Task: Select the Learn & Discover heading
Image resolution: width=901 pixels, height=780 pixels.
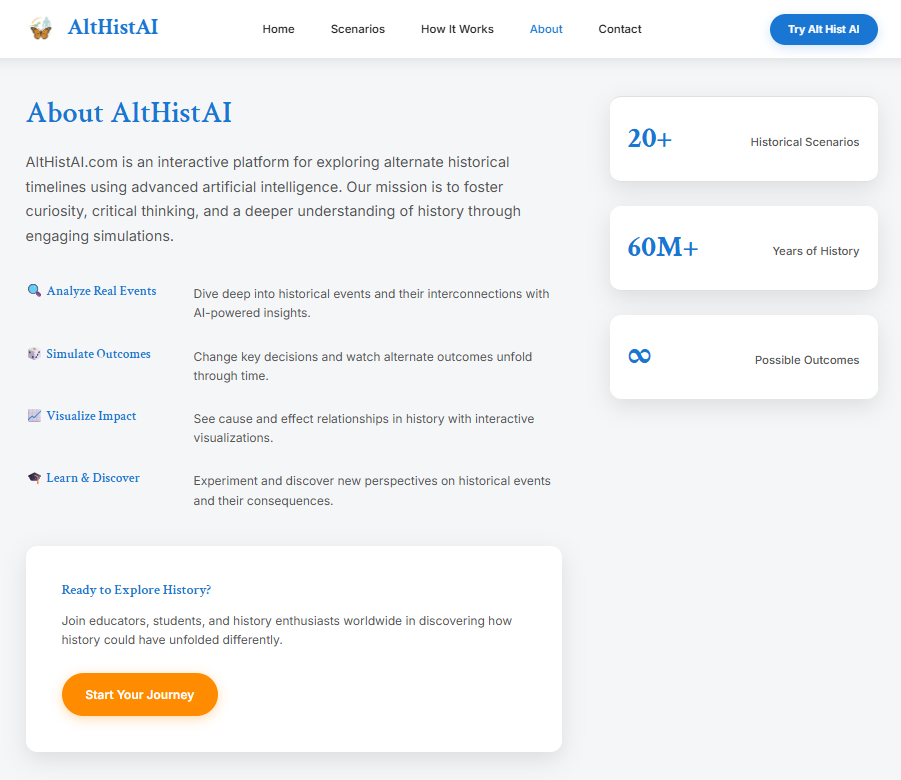Action: (93, 478)
